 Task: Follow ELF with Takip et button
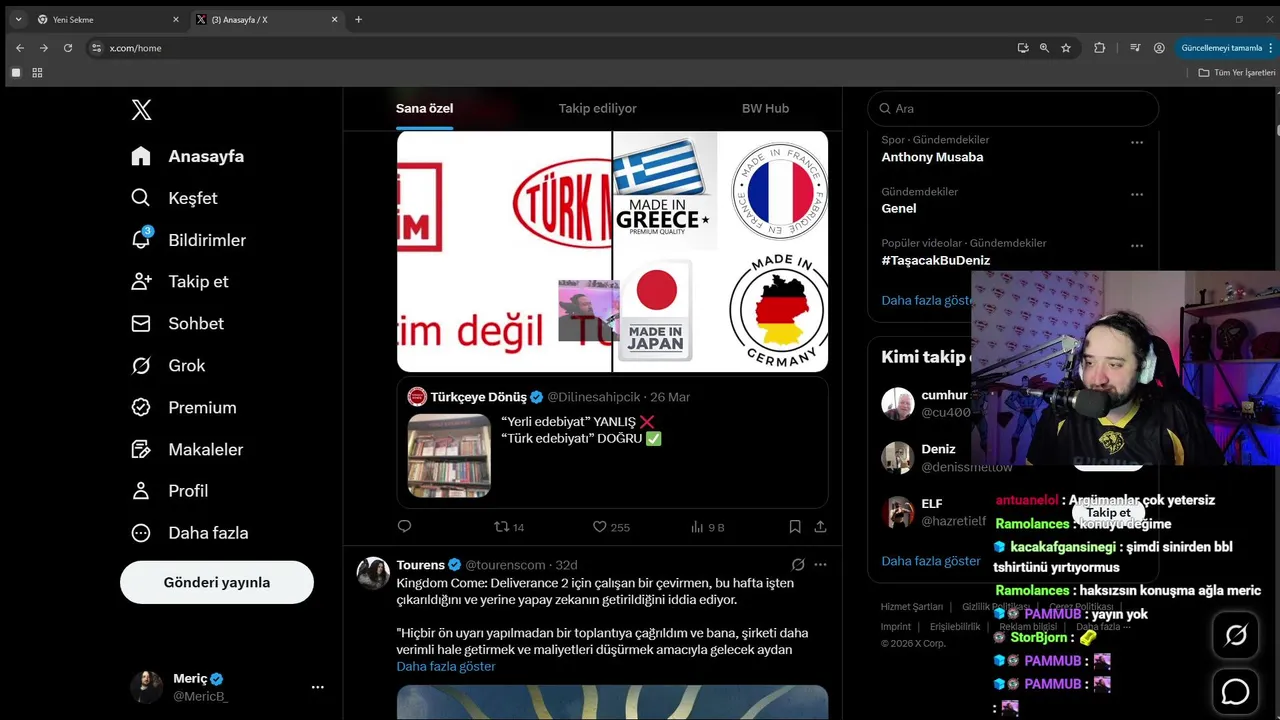click(x=1108, y=512)
